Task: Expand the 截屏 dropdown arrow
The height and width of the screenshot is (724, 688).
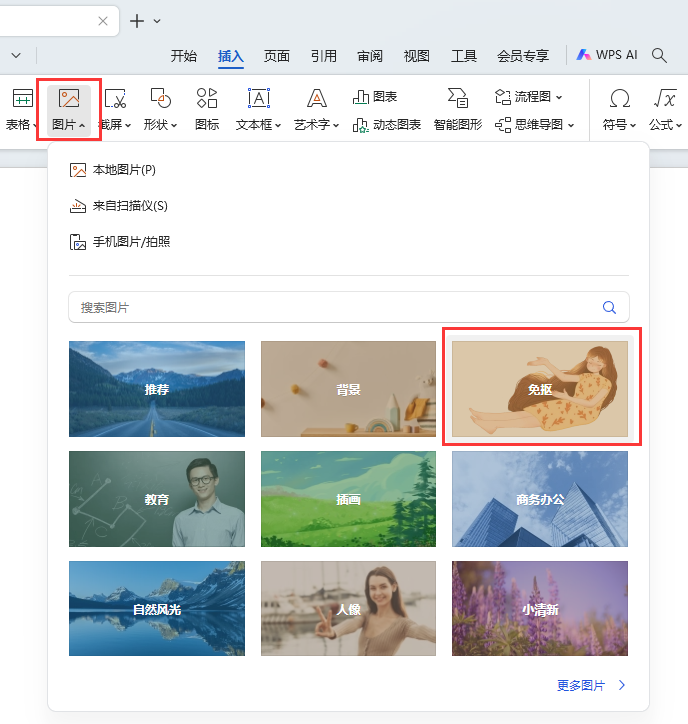Action: 128,125
